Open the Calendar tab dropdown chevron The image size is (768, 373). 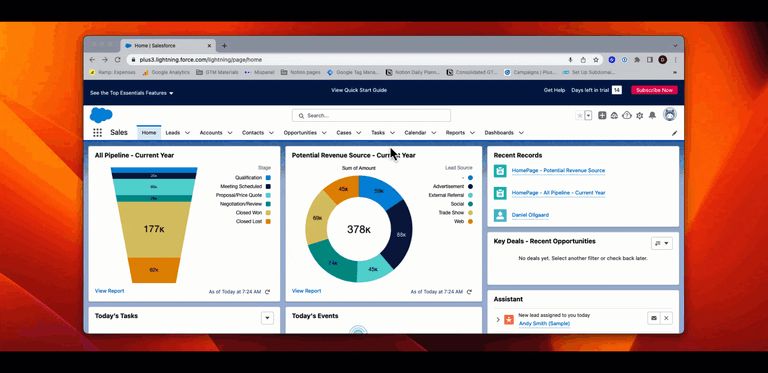coord(433,133)
